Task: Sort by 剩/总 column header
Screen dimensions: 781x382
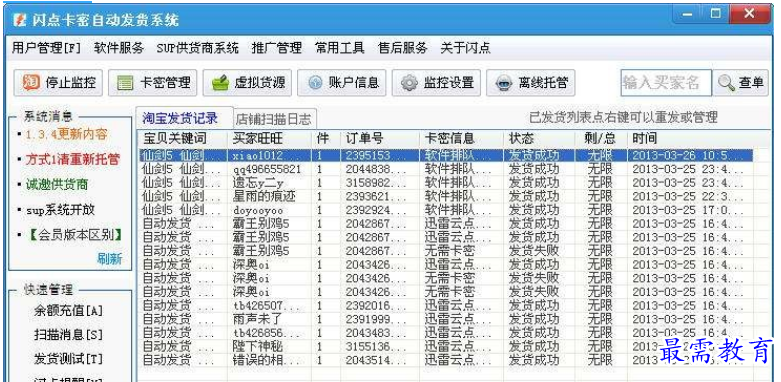Action: click(x=600, y=138)
